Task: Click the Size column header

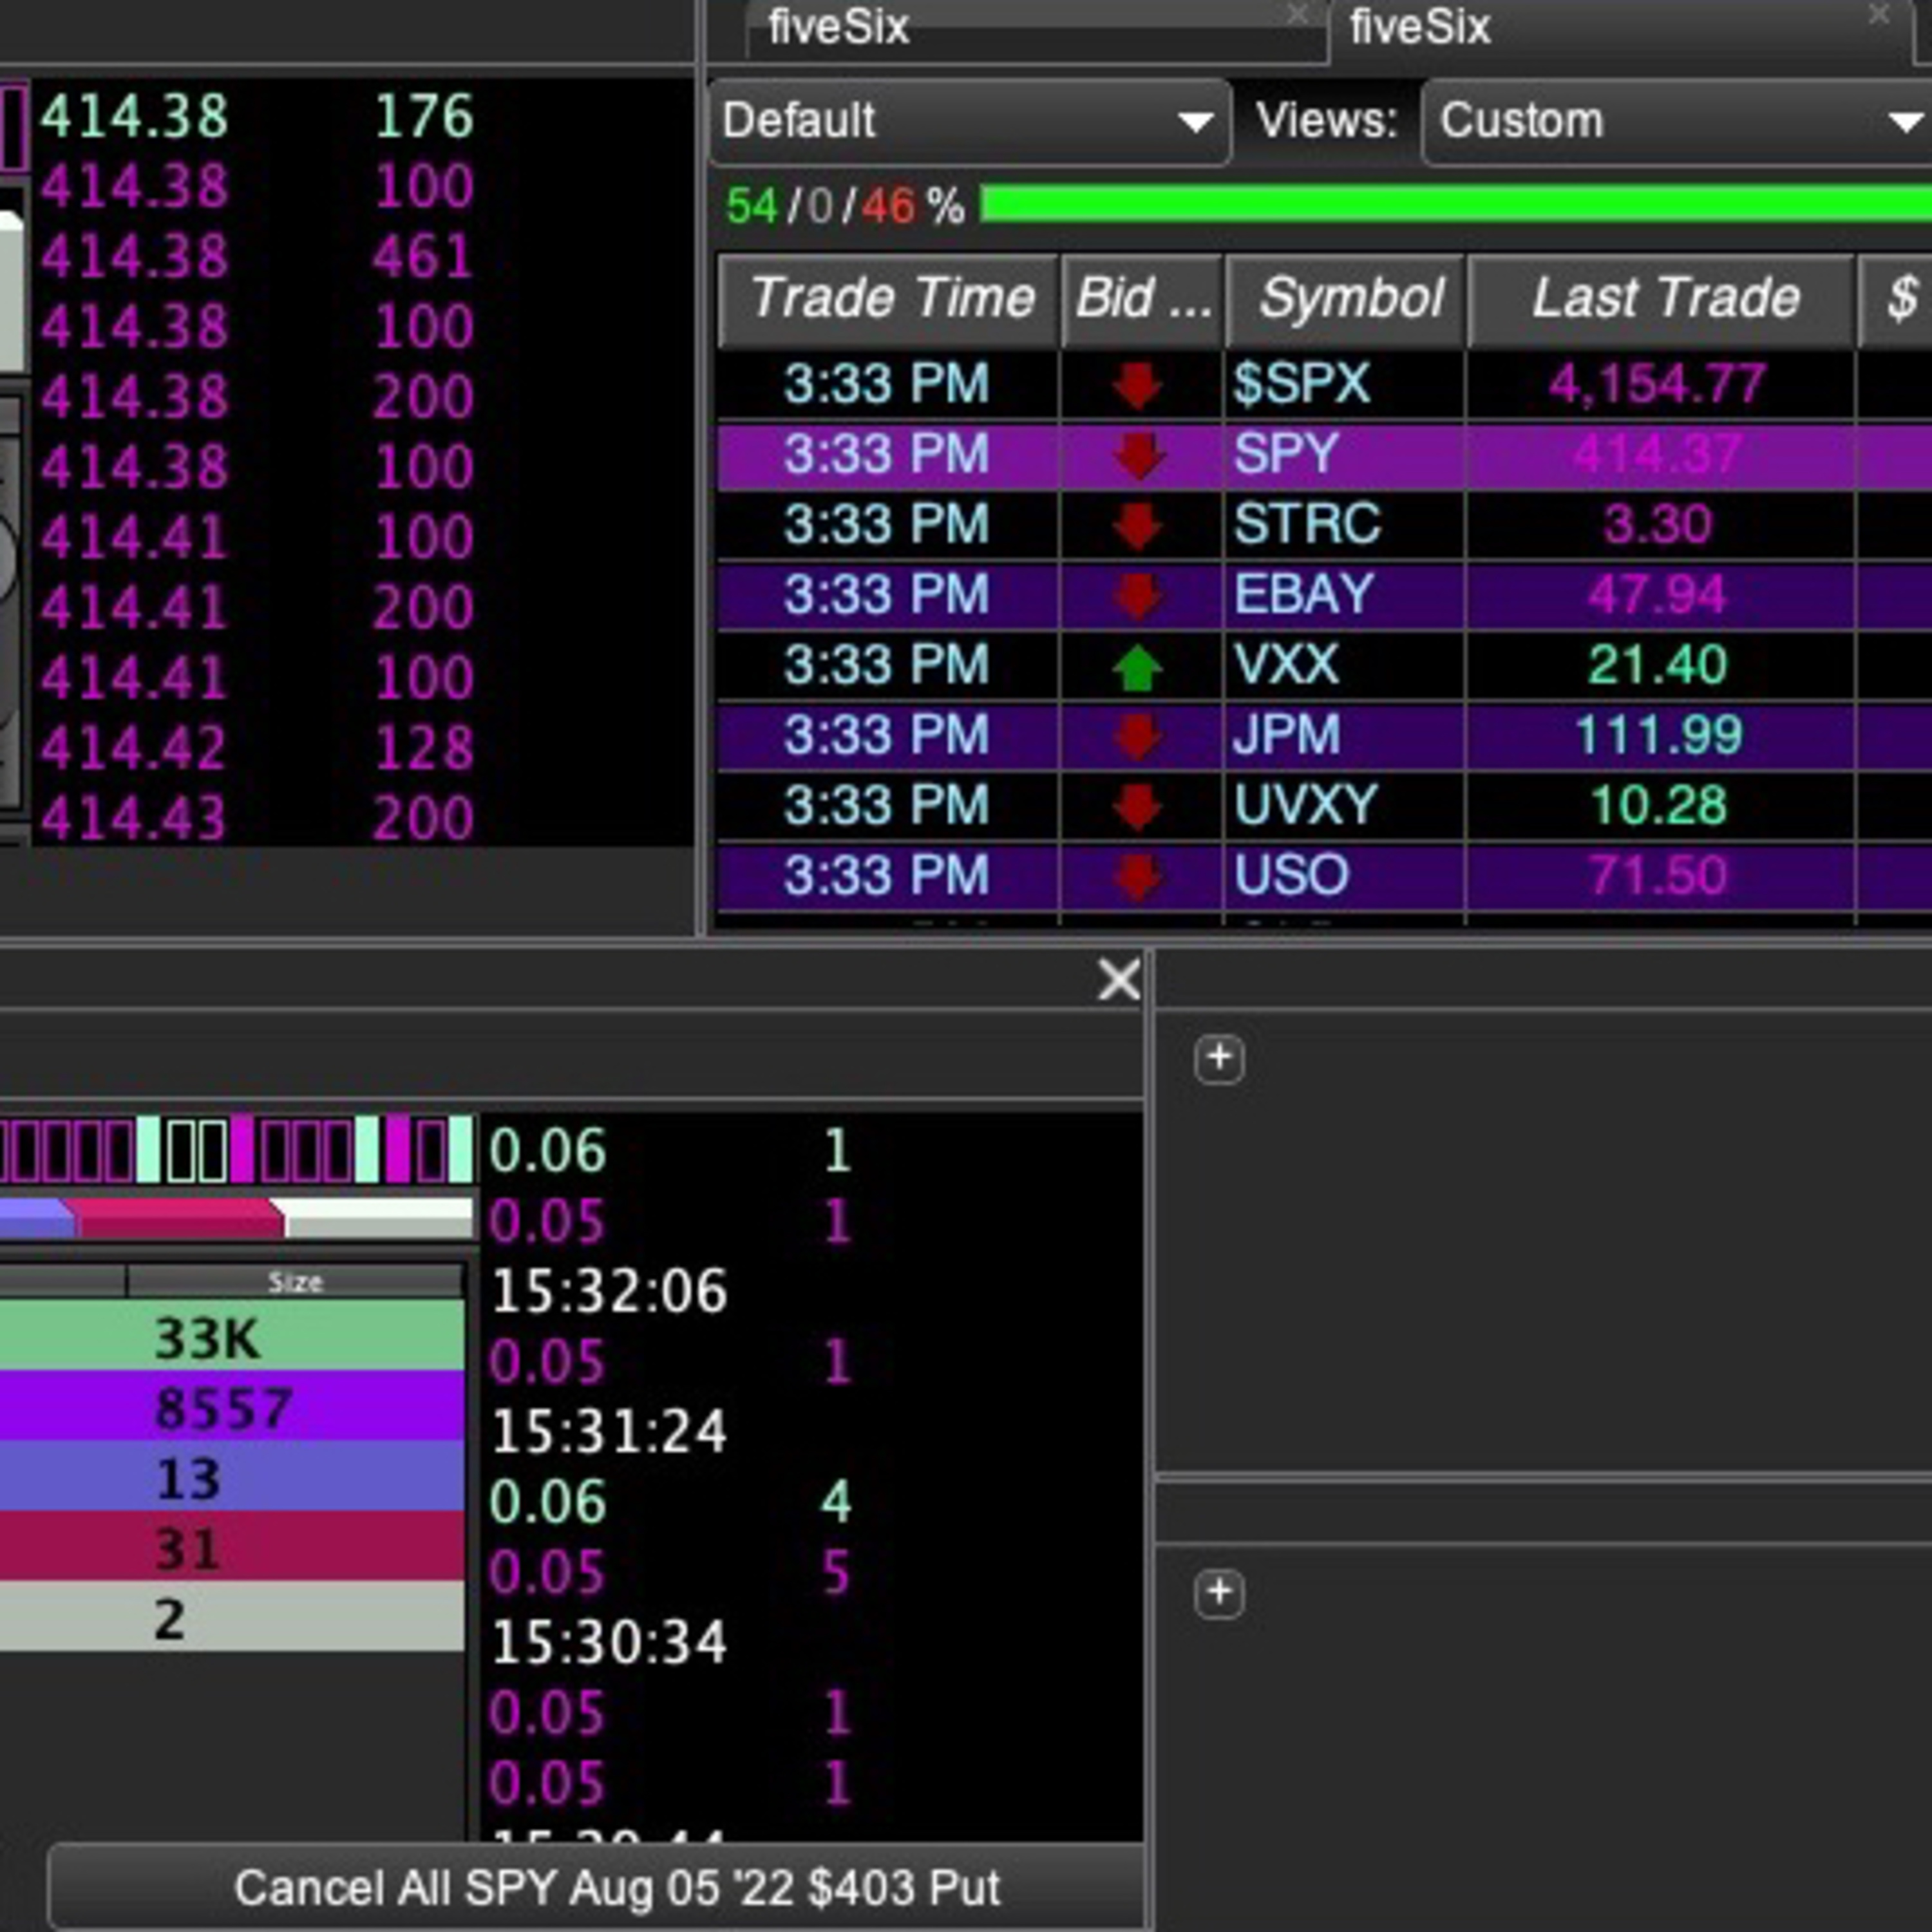Action: click(296, 1282)
